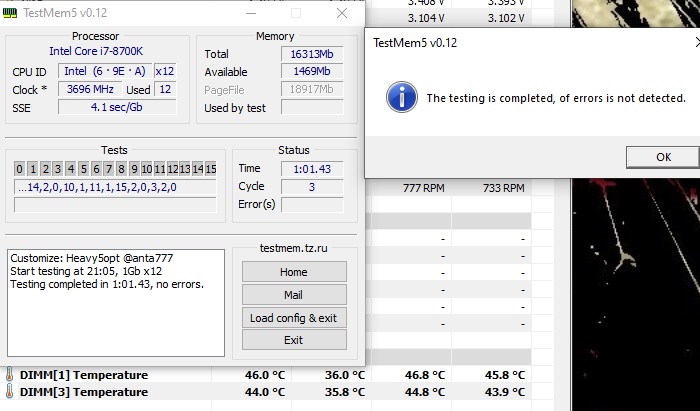
Task: Select test number 3 box
Action: coord(58,169)
